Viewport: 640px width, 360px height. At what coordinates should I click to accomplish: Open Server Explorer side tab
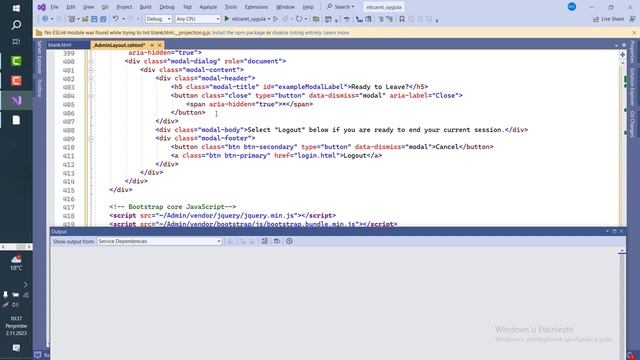pos(39,57)
